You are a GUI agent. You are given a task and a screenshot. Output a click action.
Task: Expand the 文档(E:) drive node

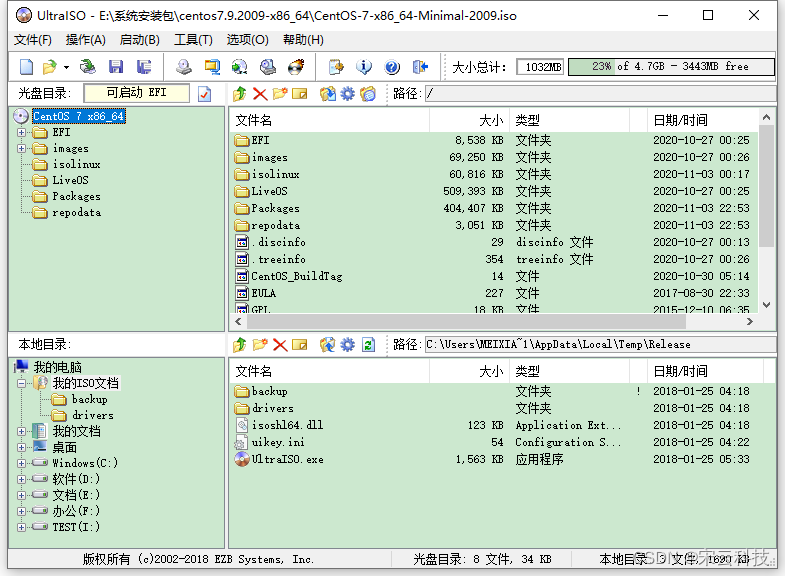coord(22,495)
